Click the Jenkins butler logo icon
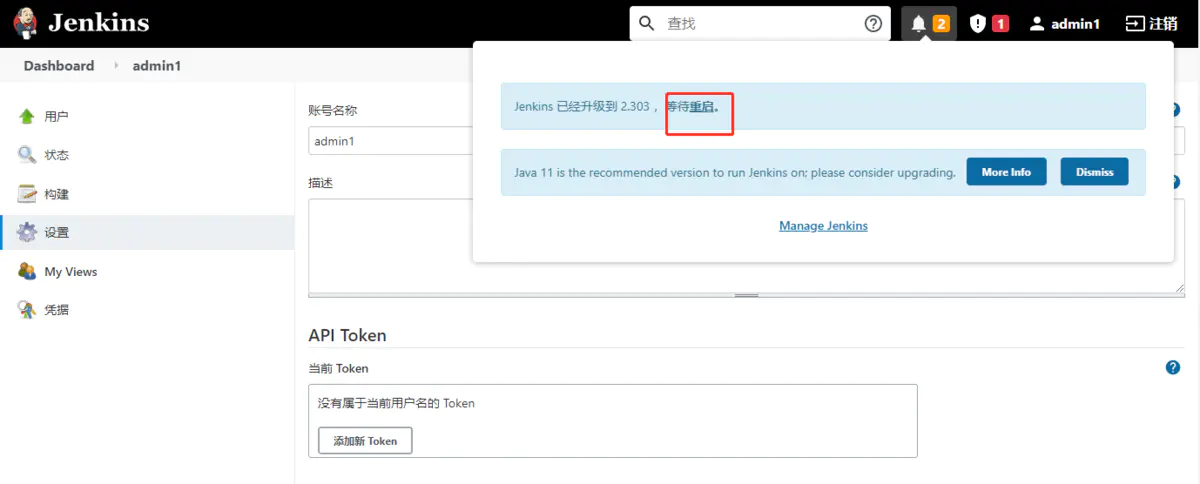 [27, 23]
